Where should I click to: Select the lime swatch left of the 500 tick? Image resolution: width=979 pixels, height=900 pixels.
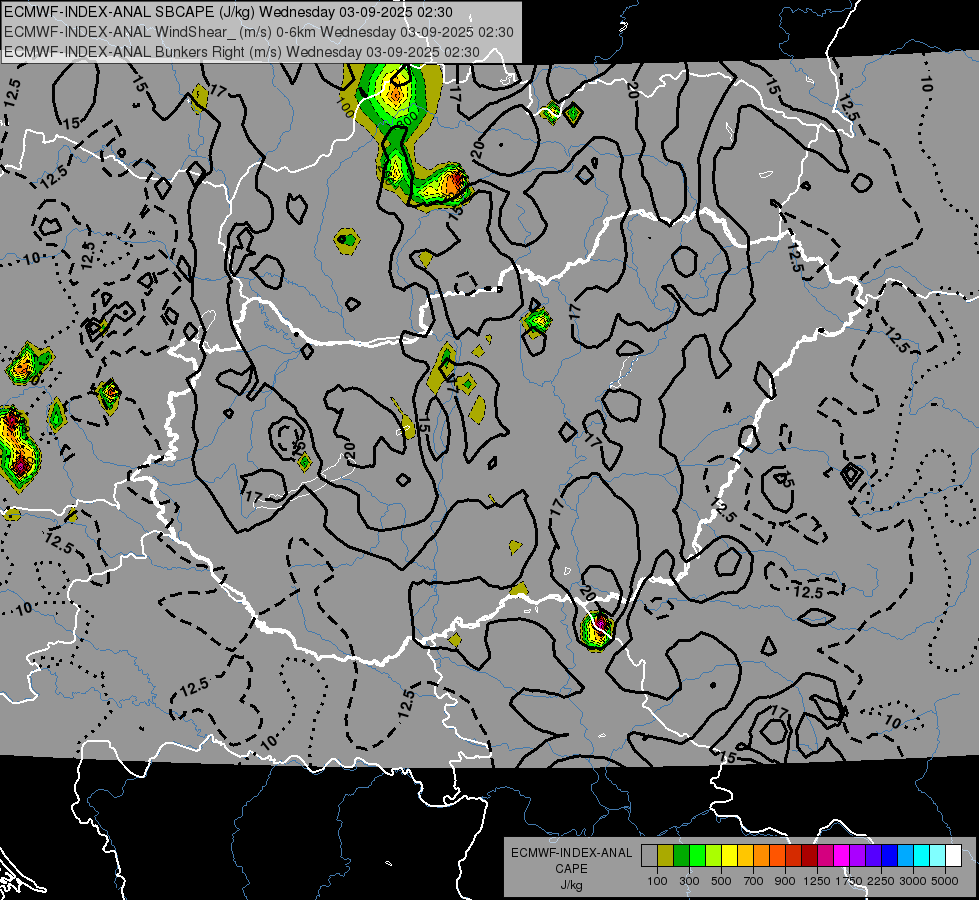point(714,856)
